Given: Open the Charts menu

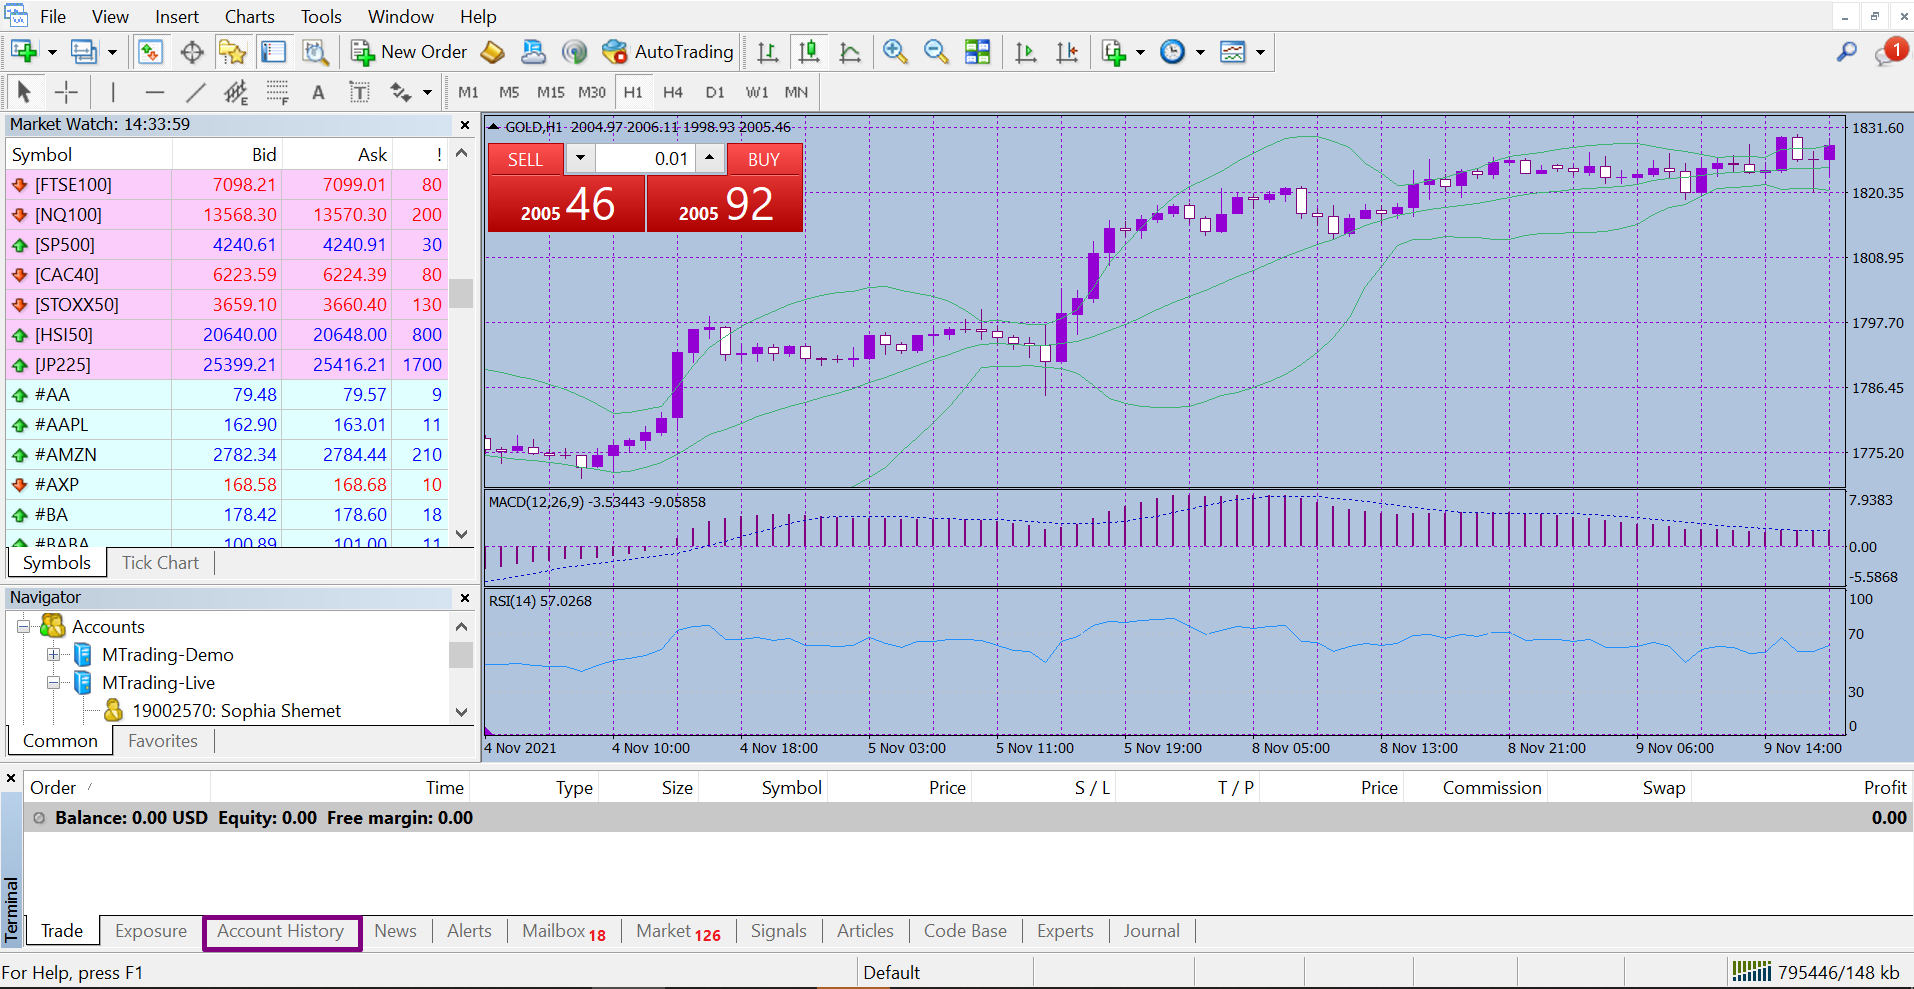Looking at the screenshot, I should point(249,17).
